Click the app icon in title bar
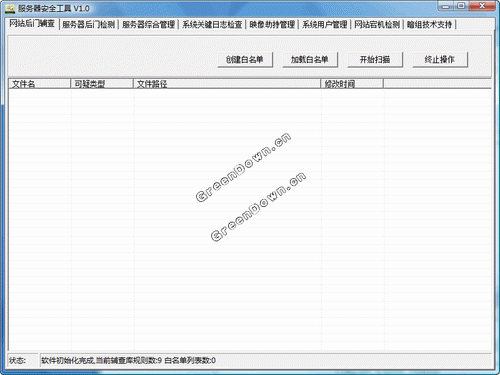The height and width of the screenshot is (375, 500). [x=10, y=8]
